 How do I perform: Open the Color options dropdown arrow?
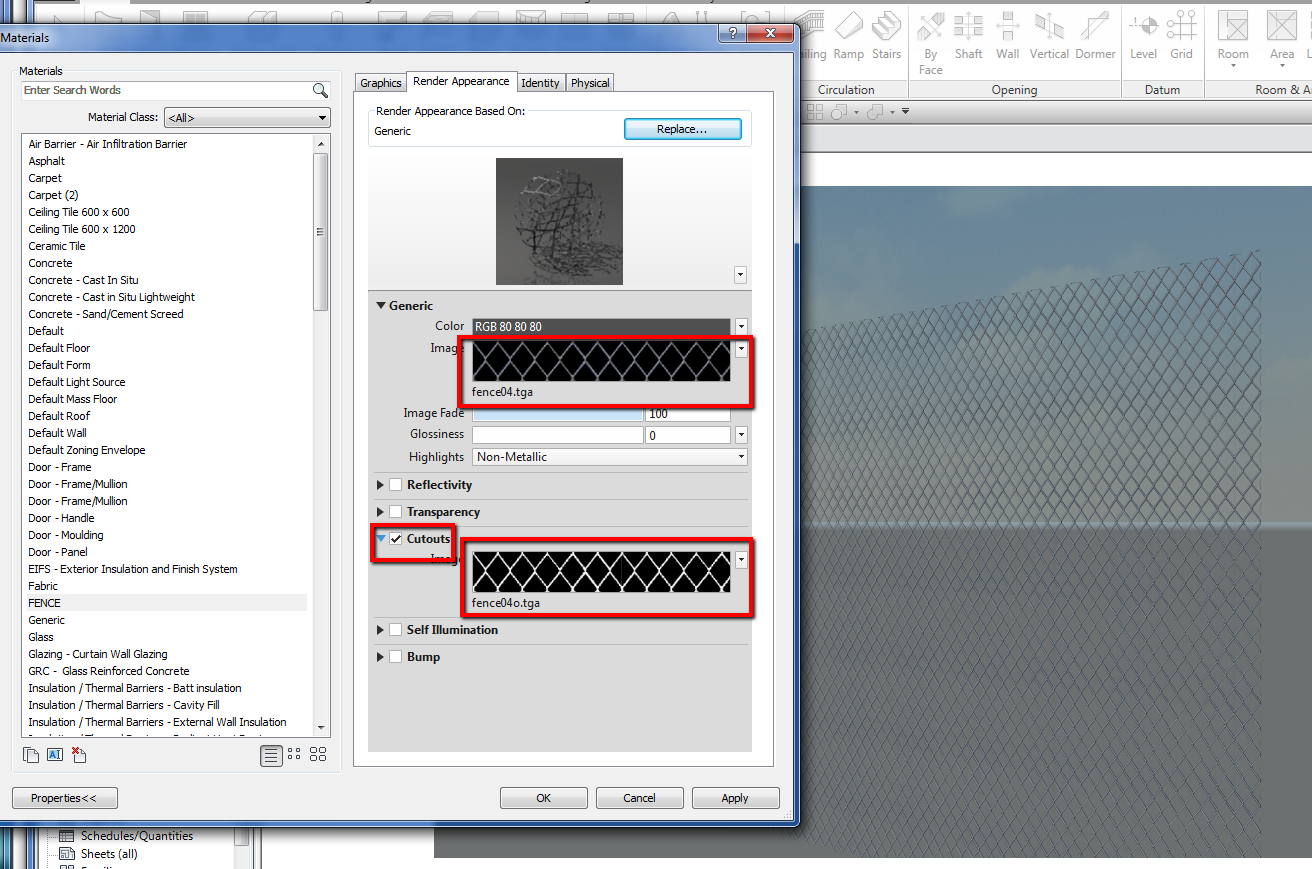(741, 326)
